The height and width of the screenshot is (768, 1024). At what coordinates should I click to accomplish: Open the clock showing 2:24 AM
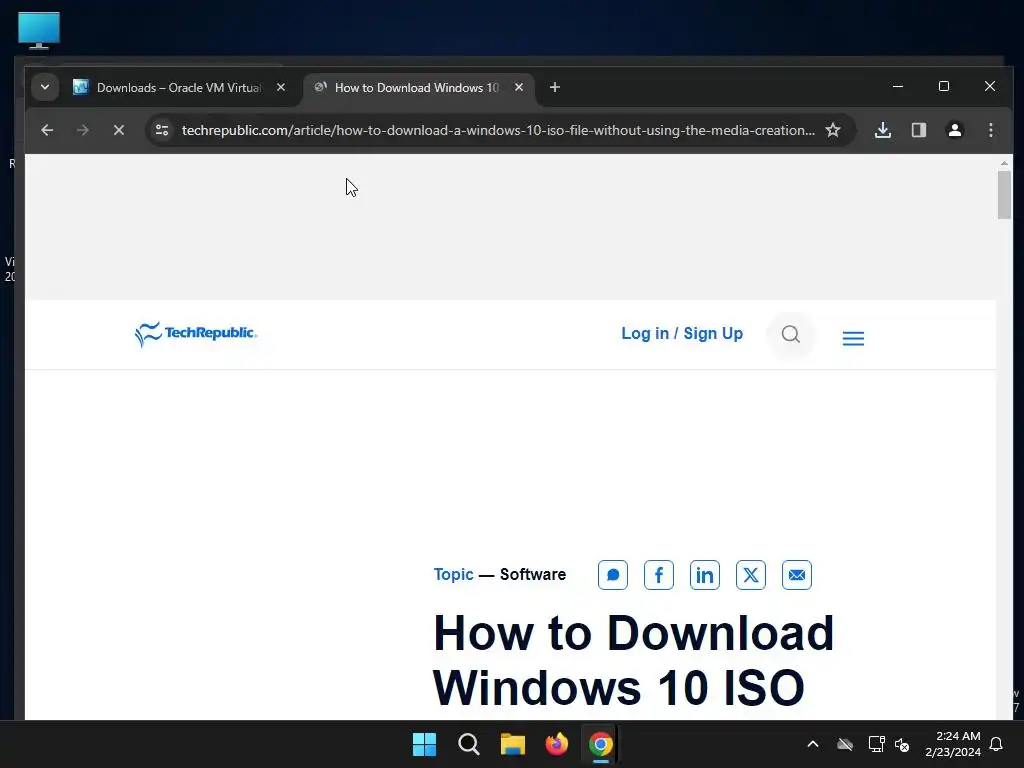point(953,744)
